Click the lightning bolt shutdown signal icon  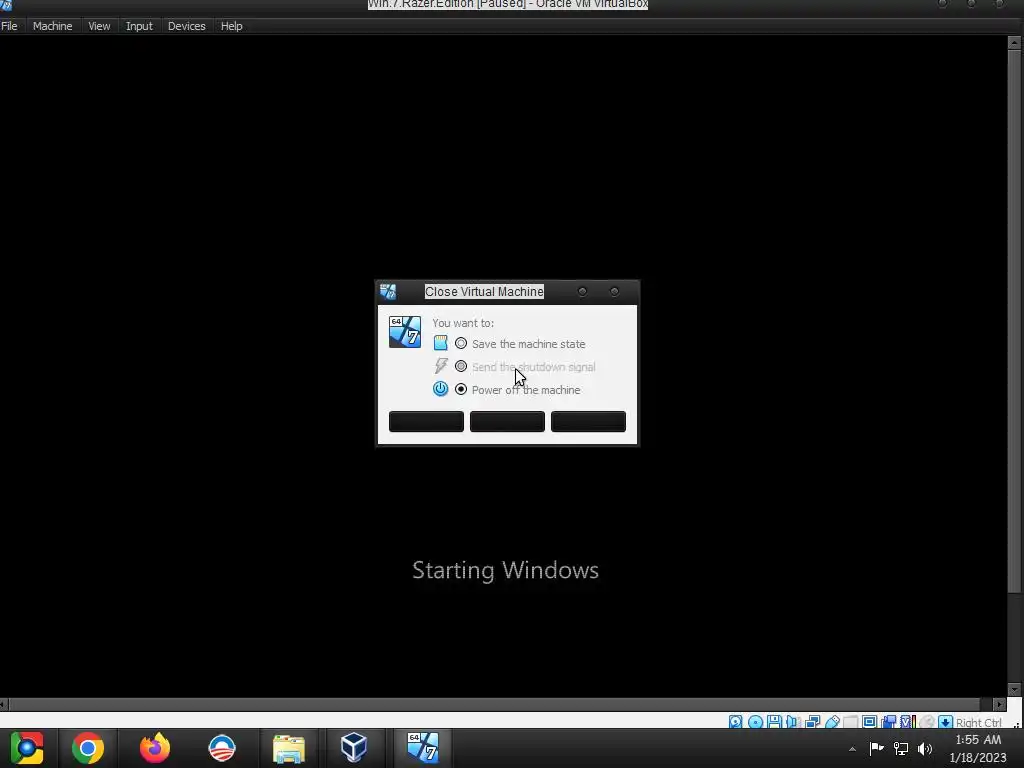pos(441,366)
